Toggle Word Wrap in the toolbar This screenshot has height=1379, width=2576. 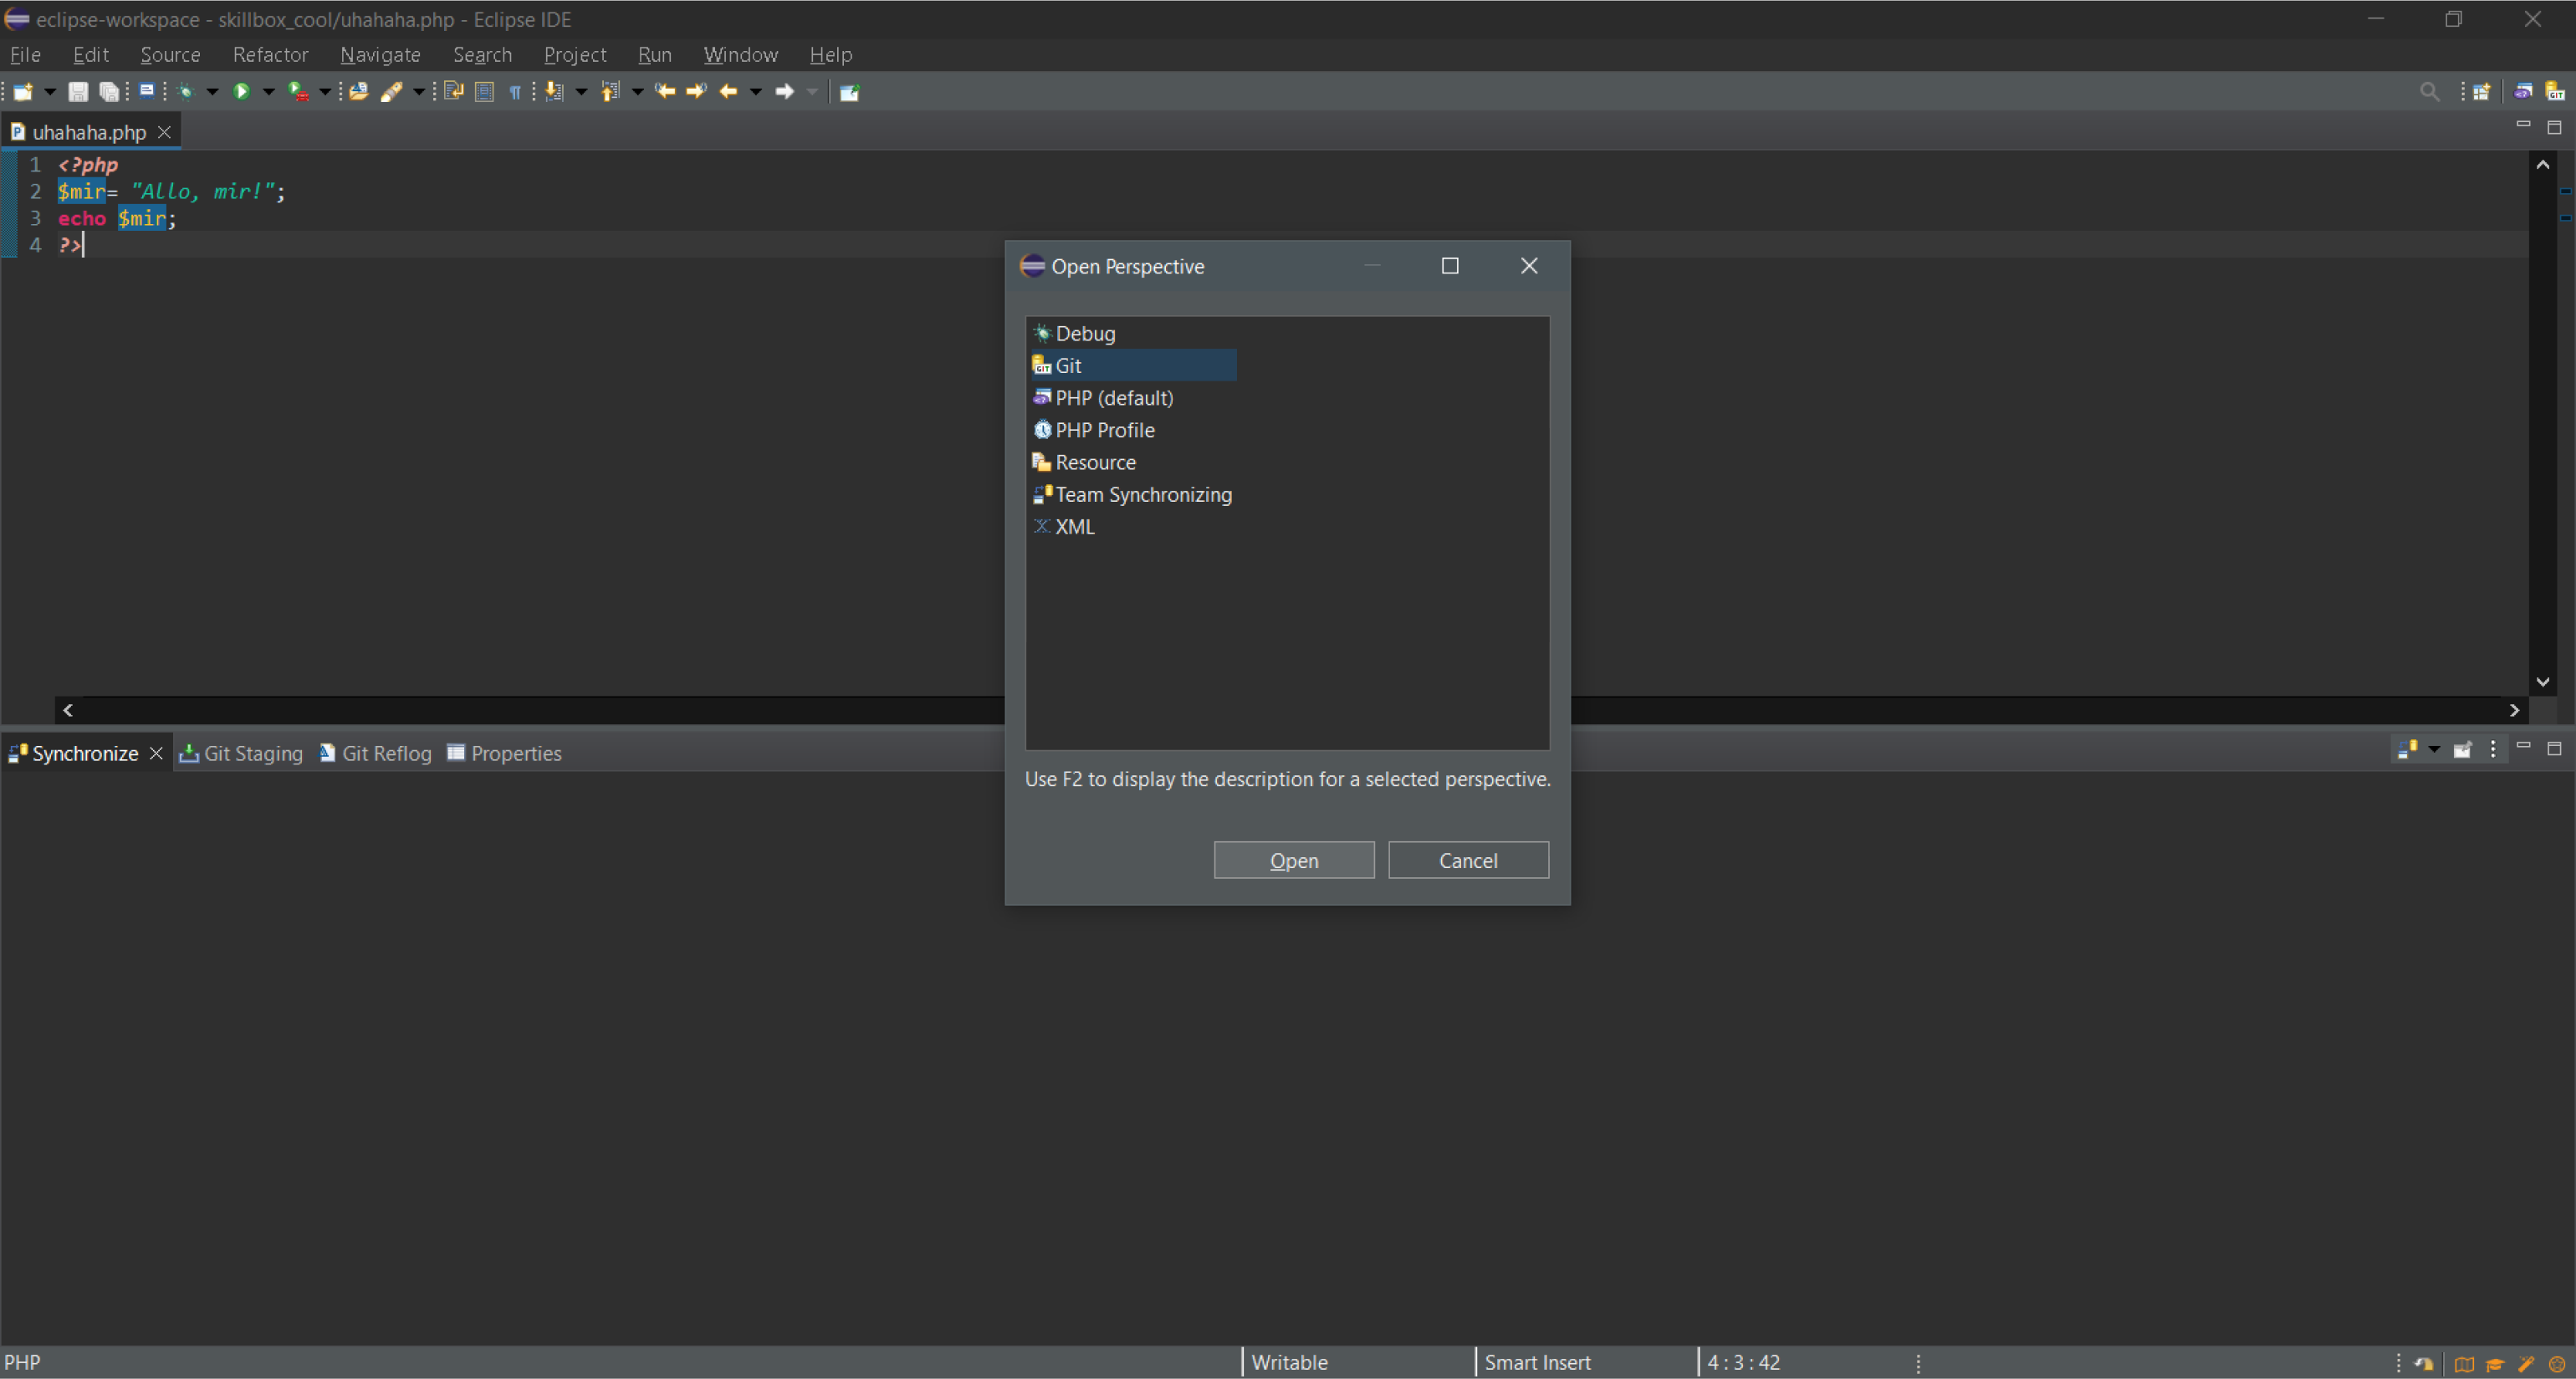pyautogui.click(x=454, y=92)
